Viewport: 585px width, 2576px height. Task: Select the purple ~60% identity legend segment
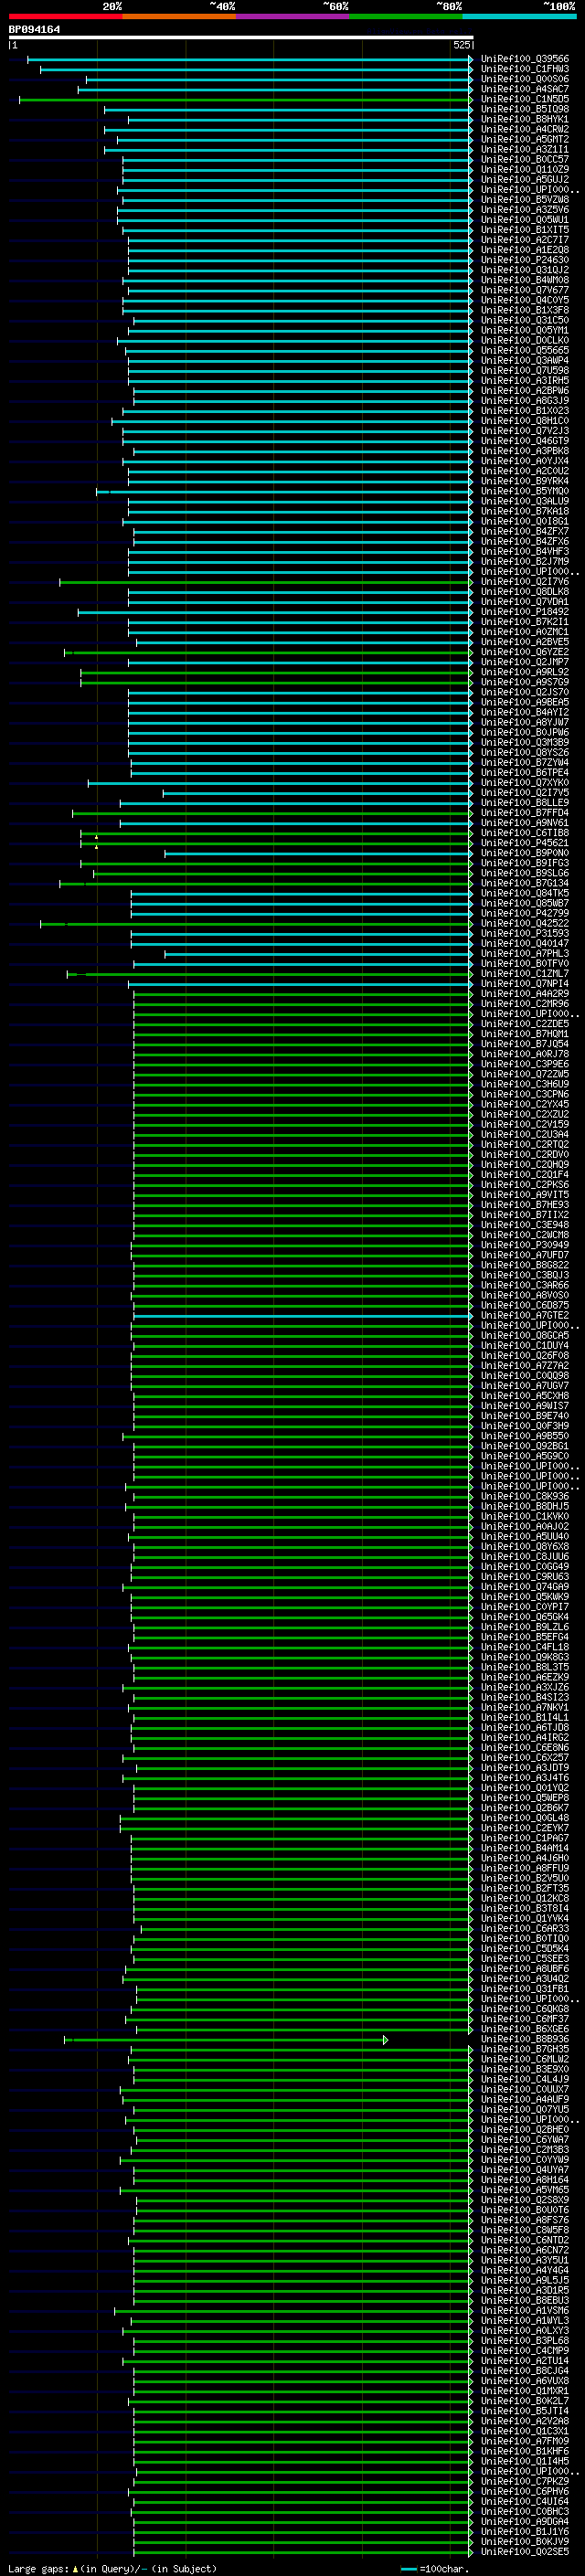point(293,16)
